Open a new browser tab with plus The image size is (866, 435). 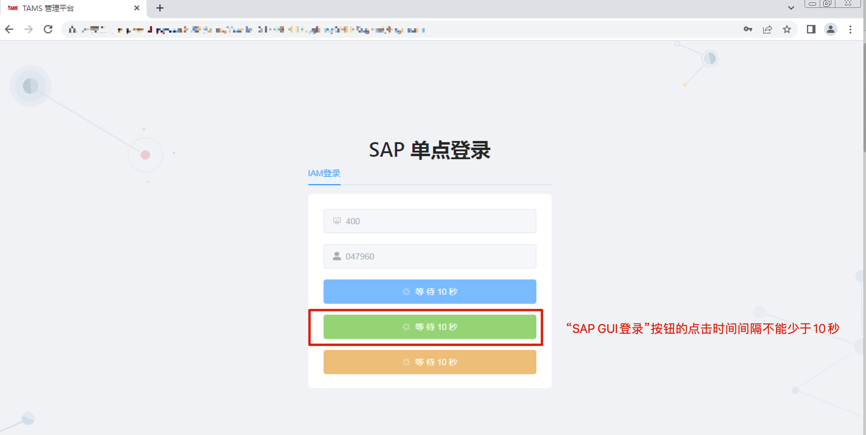click(x=160, y=8)
